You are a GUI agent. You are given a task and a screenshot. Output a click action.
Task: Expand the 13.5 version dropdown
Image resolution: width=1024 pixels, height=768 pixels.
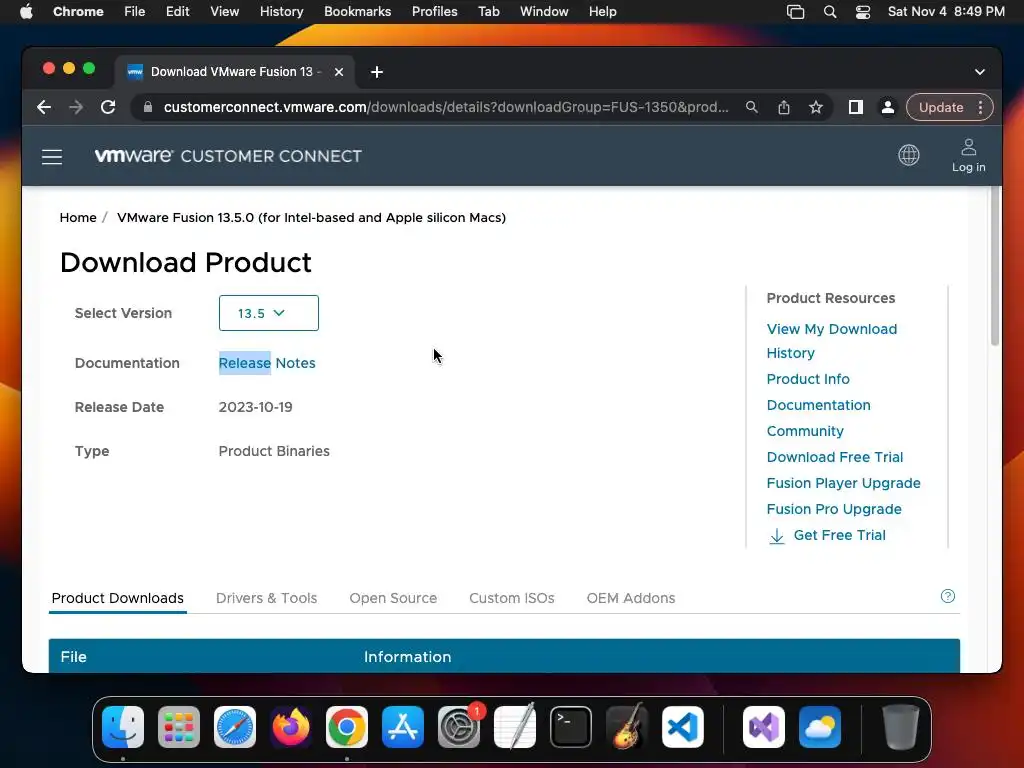(x=268, y=313)
